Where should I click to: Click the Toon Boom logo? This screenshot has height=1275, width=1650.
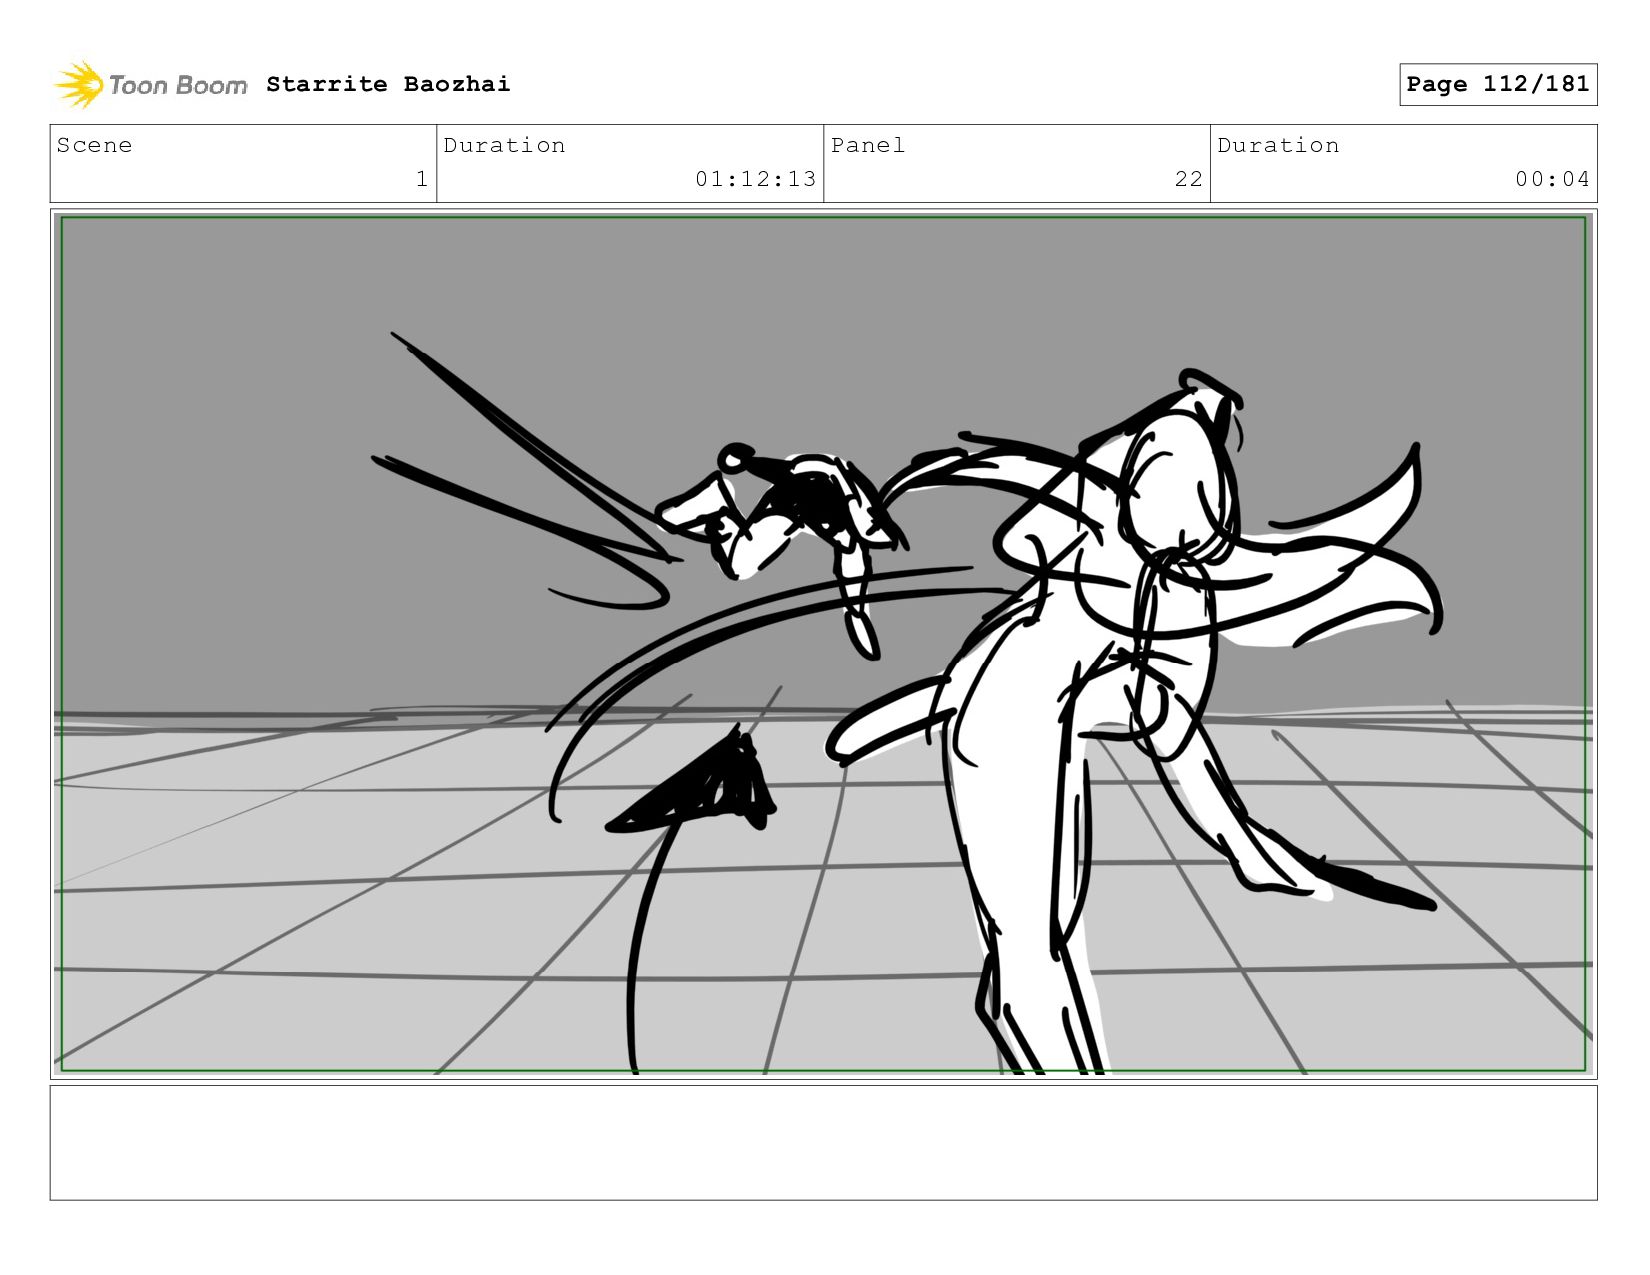pos(150,85)
